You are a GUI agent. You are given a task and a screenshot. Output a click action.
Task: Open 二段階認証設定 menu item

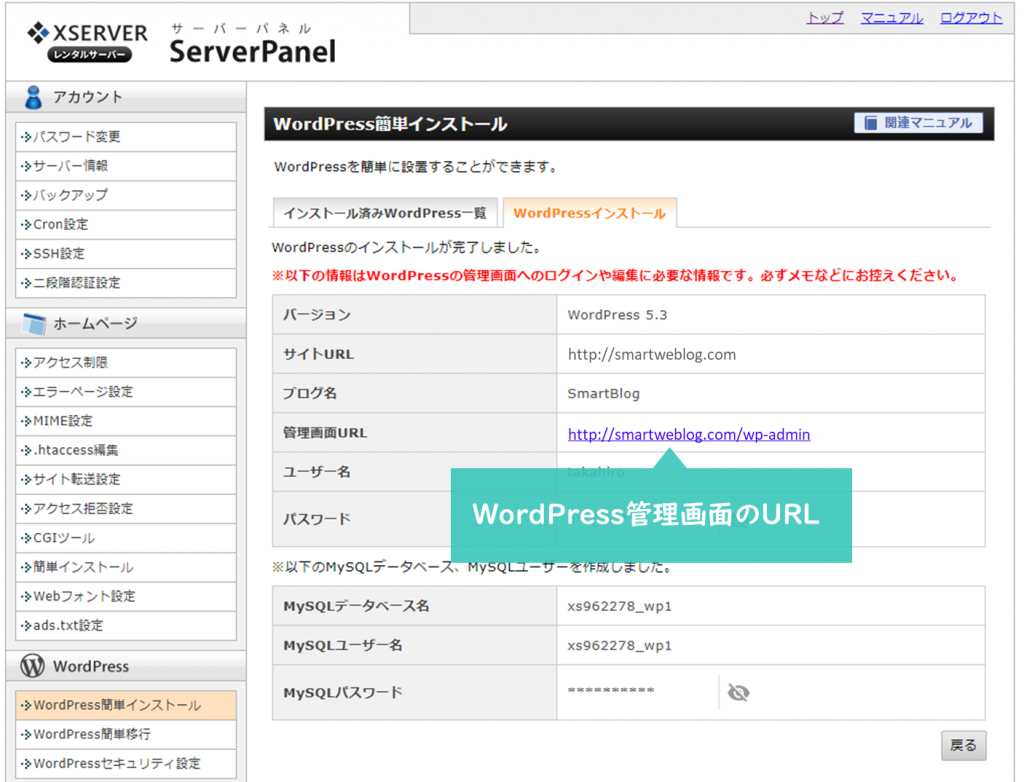(126, 283)
